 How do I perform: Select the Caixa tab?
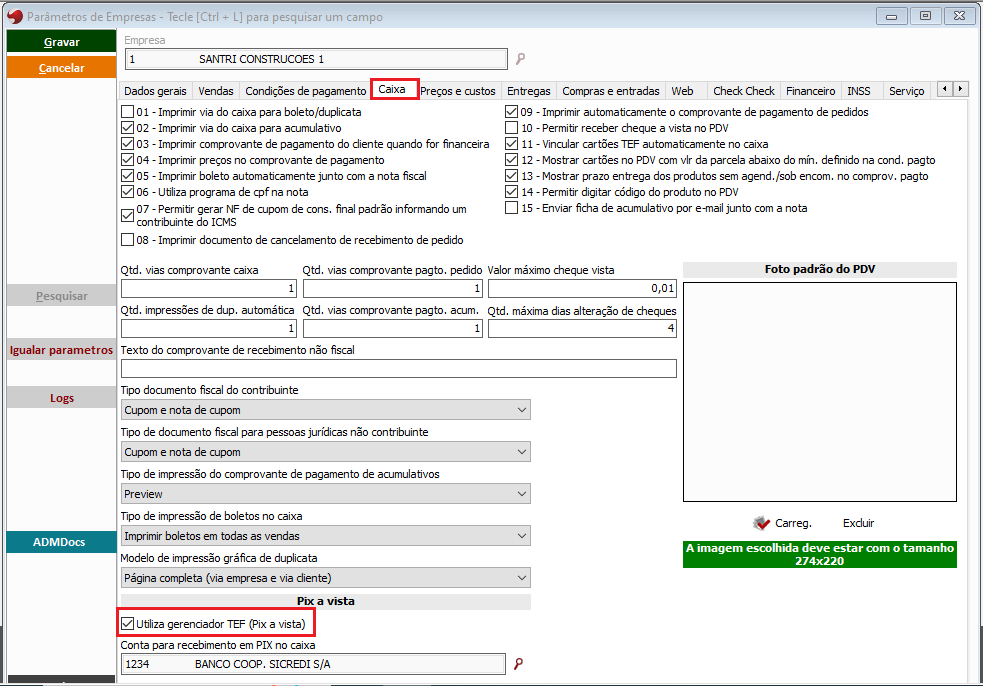(x=394, y=89)
